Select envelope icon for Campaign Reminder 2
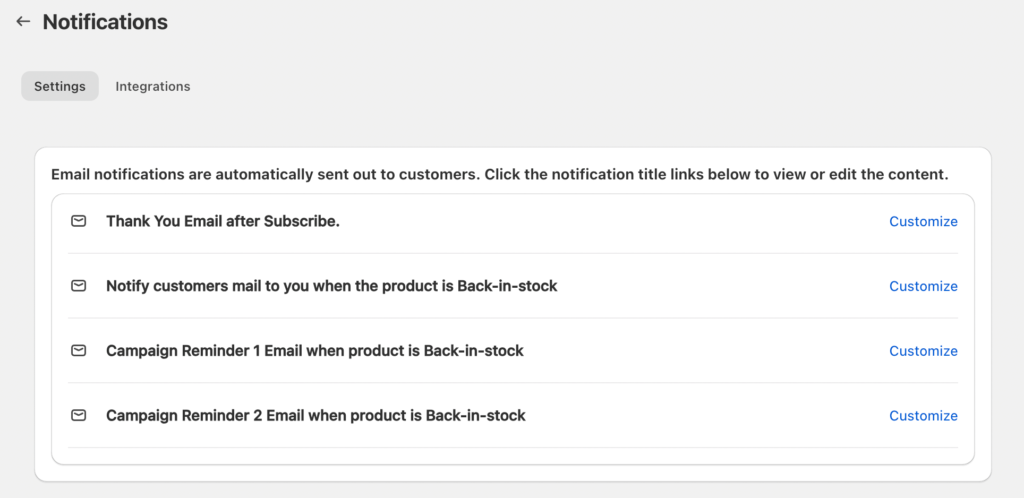The image size is (1024, 498). (78, 415)
